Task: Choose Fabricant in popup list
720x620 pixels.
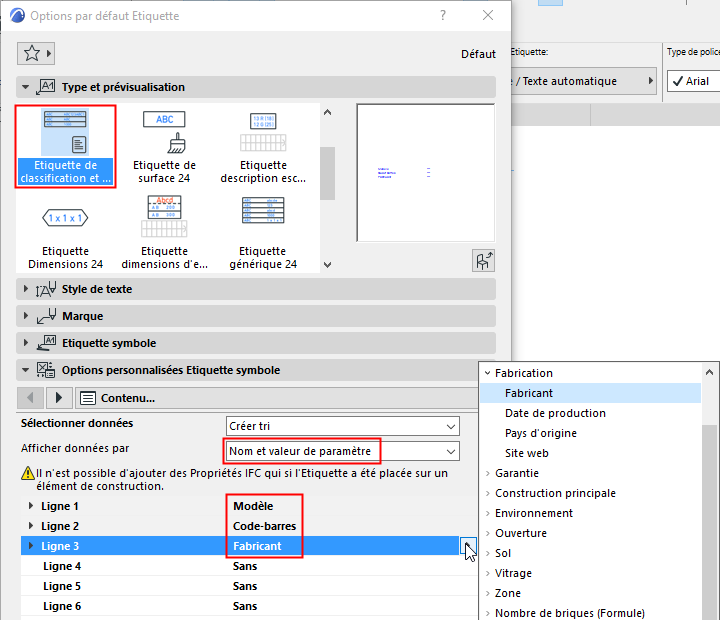Action: 591,393
